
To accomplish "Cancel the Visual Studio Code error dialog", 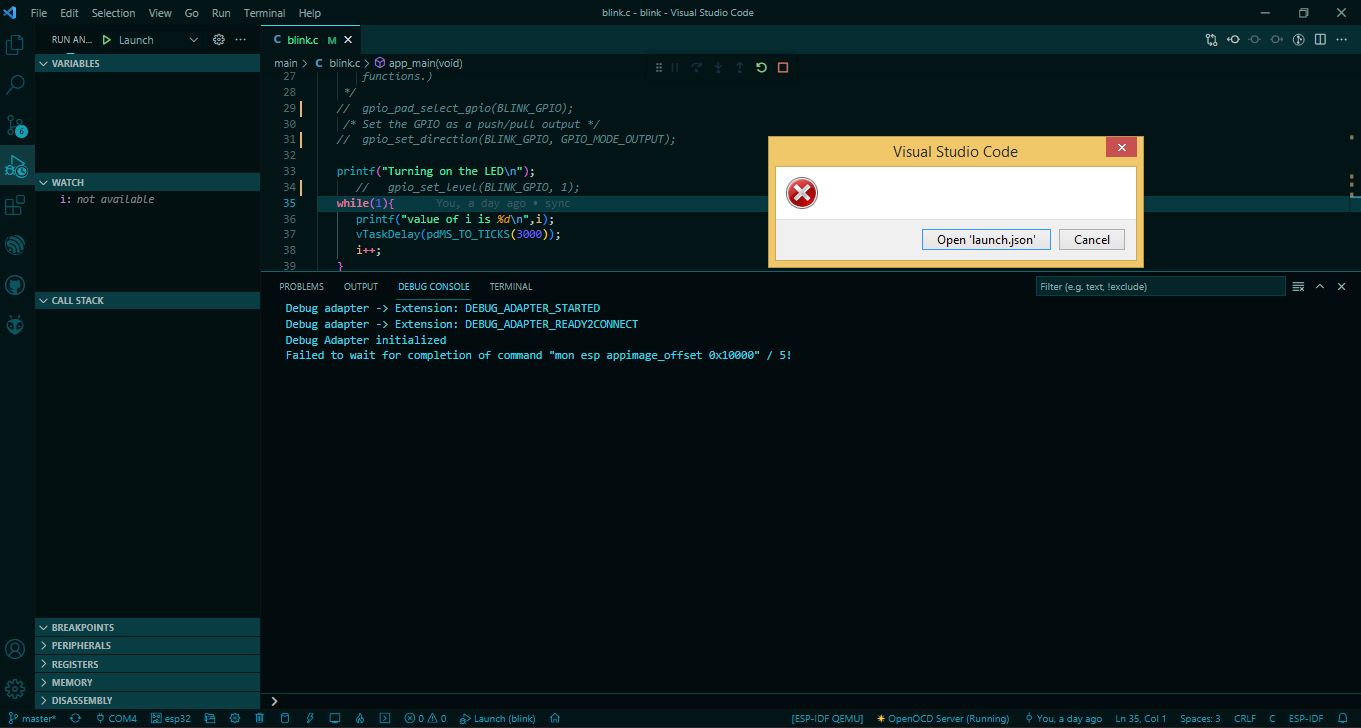I will tap(1091, 239).
